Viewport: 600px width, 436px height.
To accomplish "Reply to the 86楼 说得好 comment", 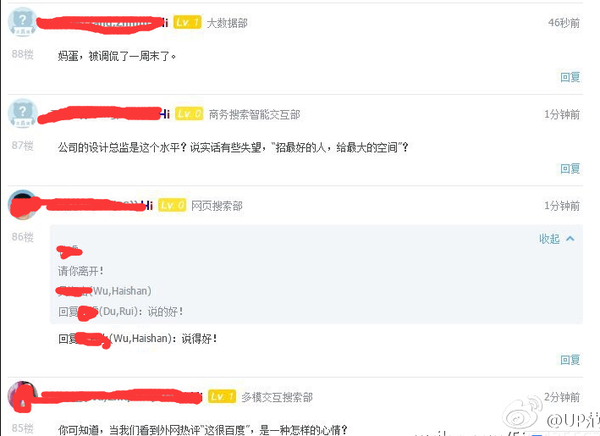I will (570, 360).
